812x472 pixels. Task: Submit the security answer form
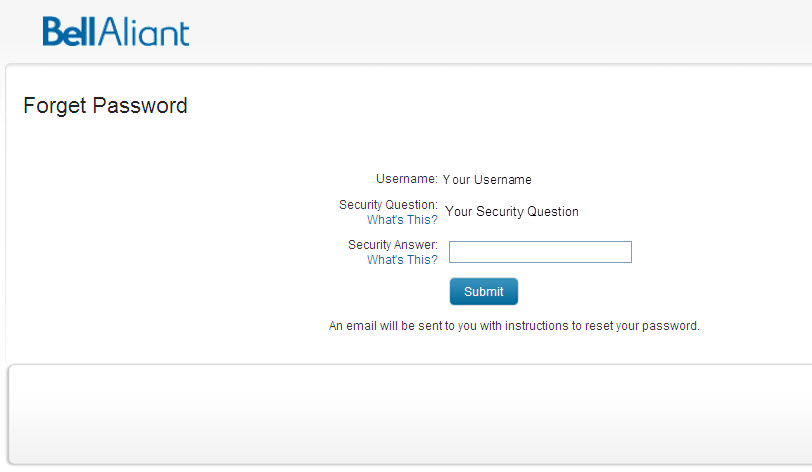pyautogui.click(x=484, y=291)
